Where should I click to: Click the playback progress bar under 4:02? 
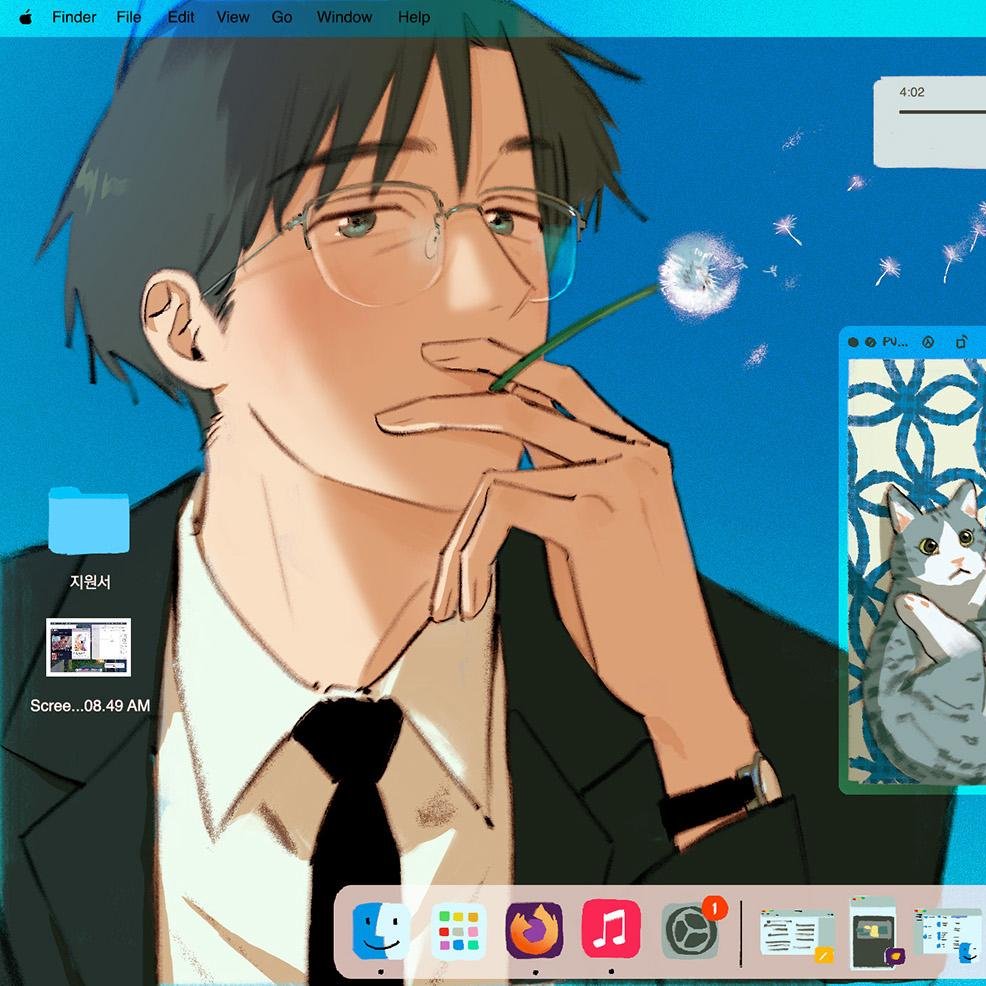pos(942,112)
